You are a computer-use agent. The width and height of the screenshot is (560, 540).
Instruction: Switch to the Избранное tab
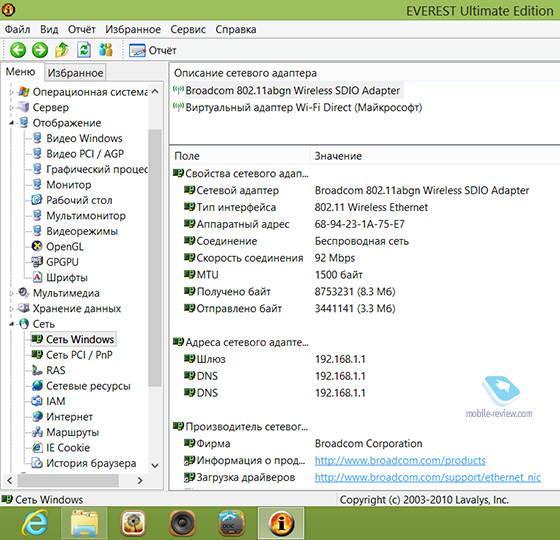tap(75, 72)
